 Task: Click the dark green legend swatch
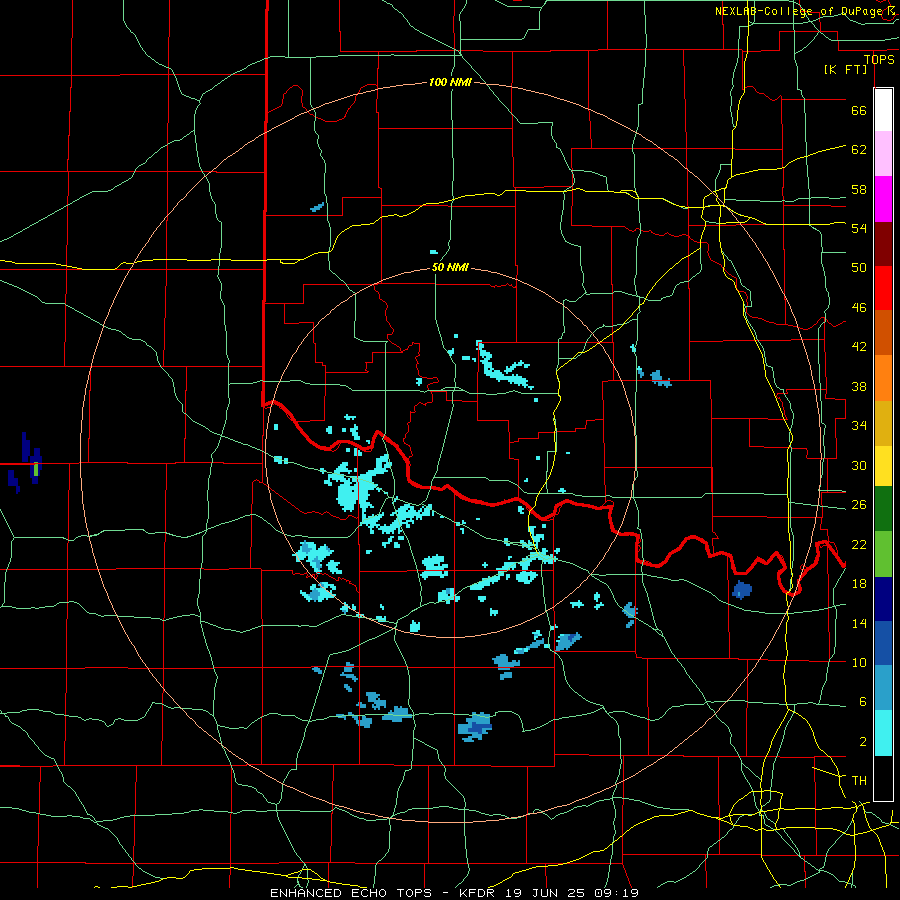coord(883,509)
